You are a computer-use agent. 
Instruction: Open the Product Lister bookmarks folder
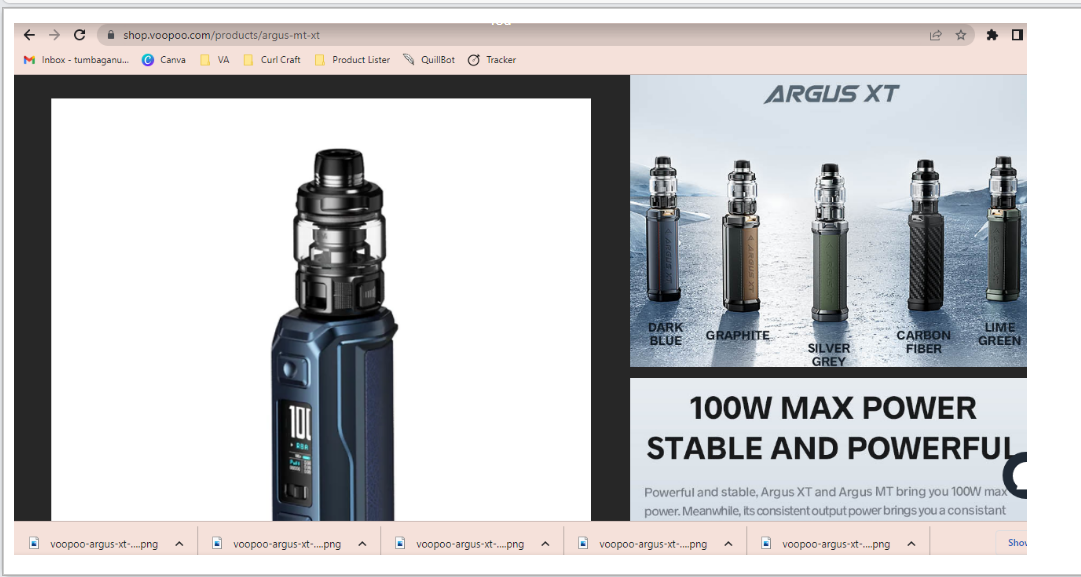(x=352, y=60)
